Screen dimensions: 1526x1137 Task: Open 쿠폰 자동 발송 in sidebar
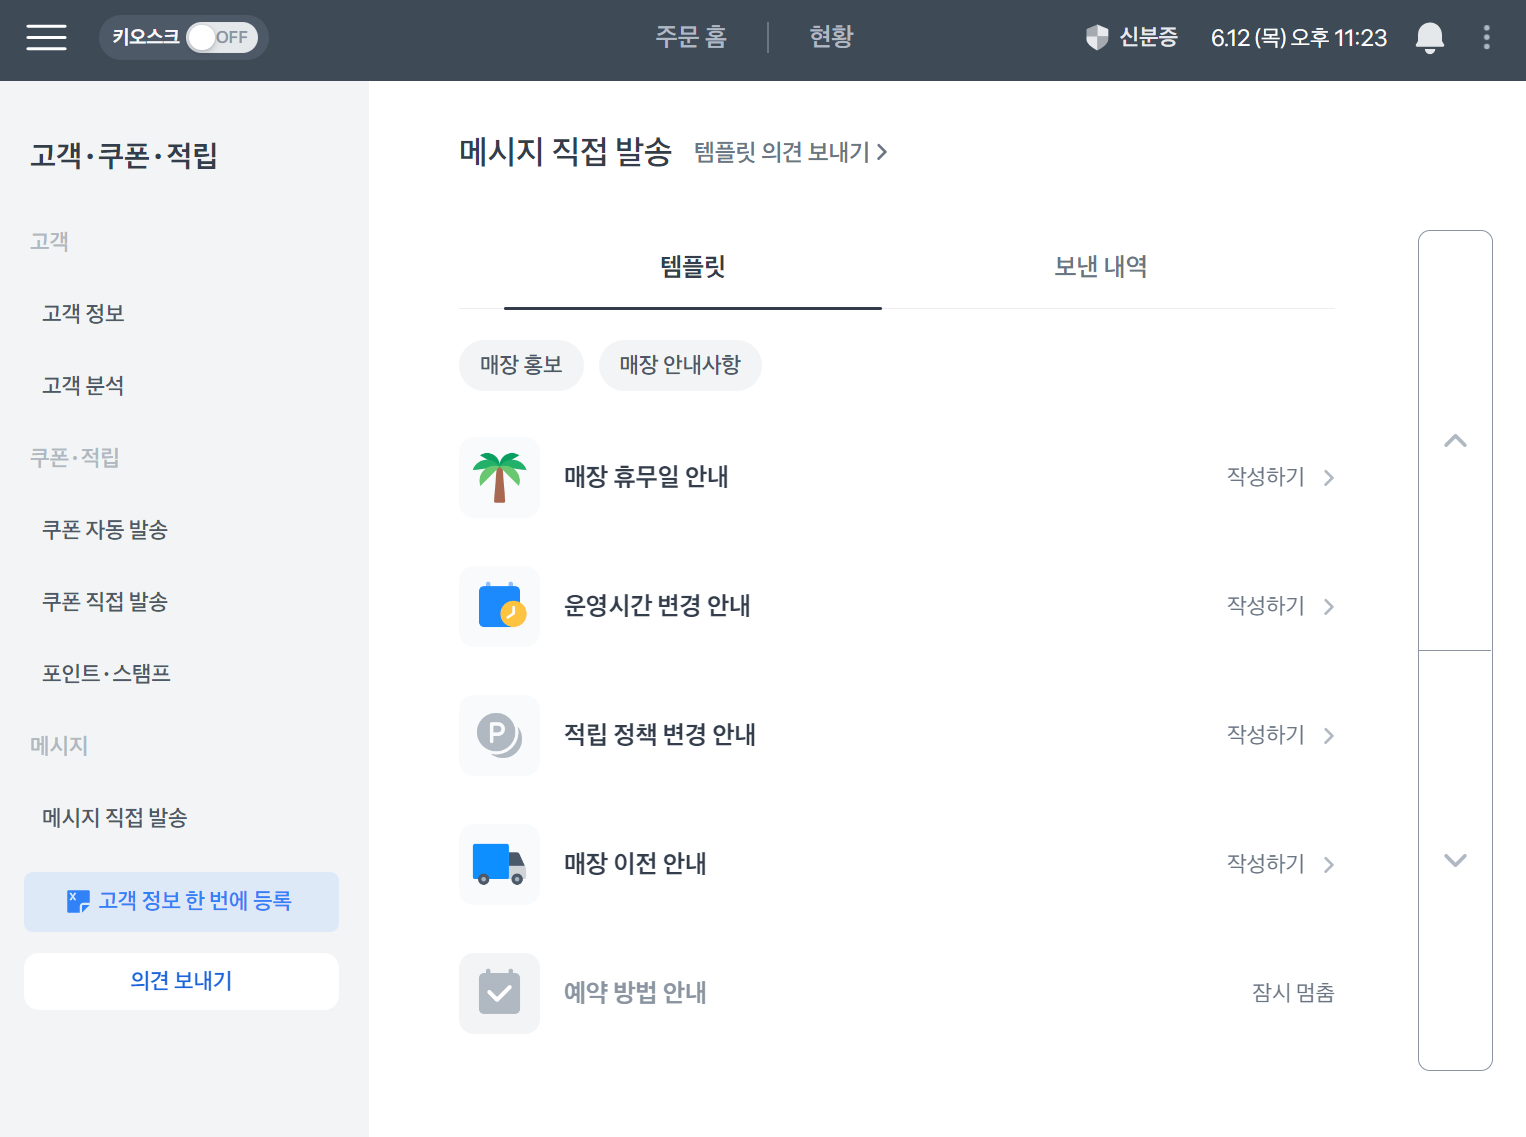click(105, 530)
